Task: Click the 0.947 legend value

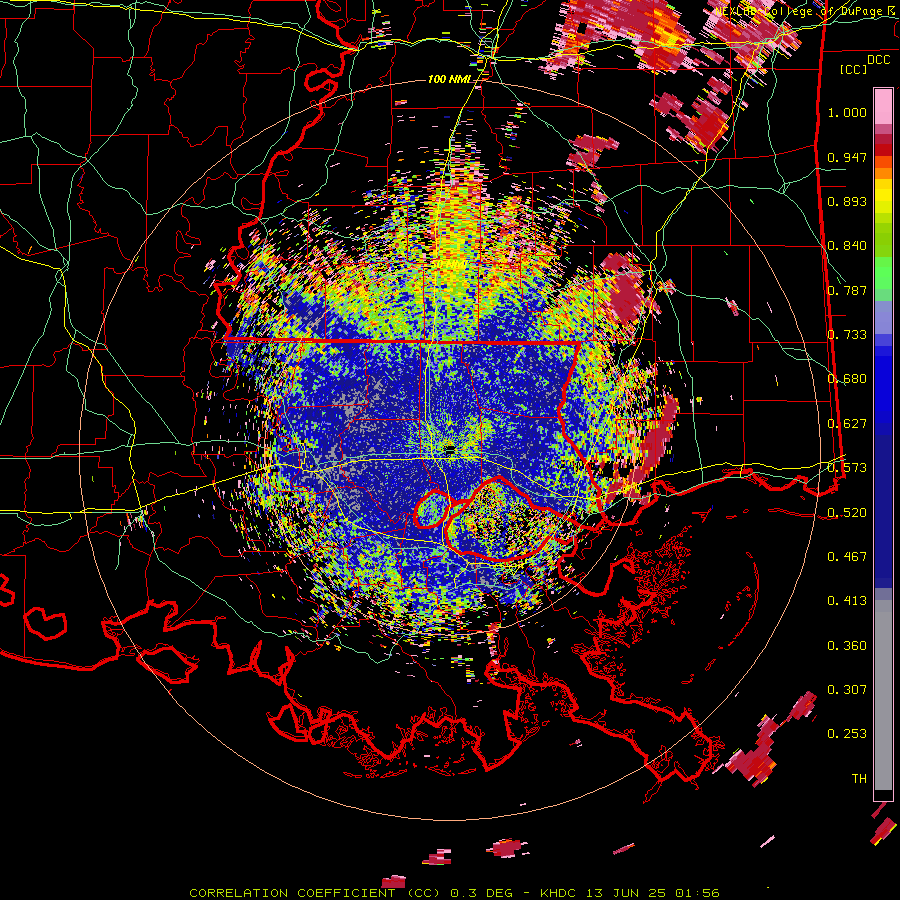Action: coord(847,157)
